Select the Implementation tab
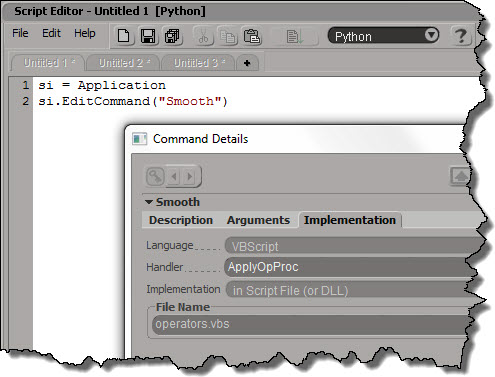 (x=350, y=220)
